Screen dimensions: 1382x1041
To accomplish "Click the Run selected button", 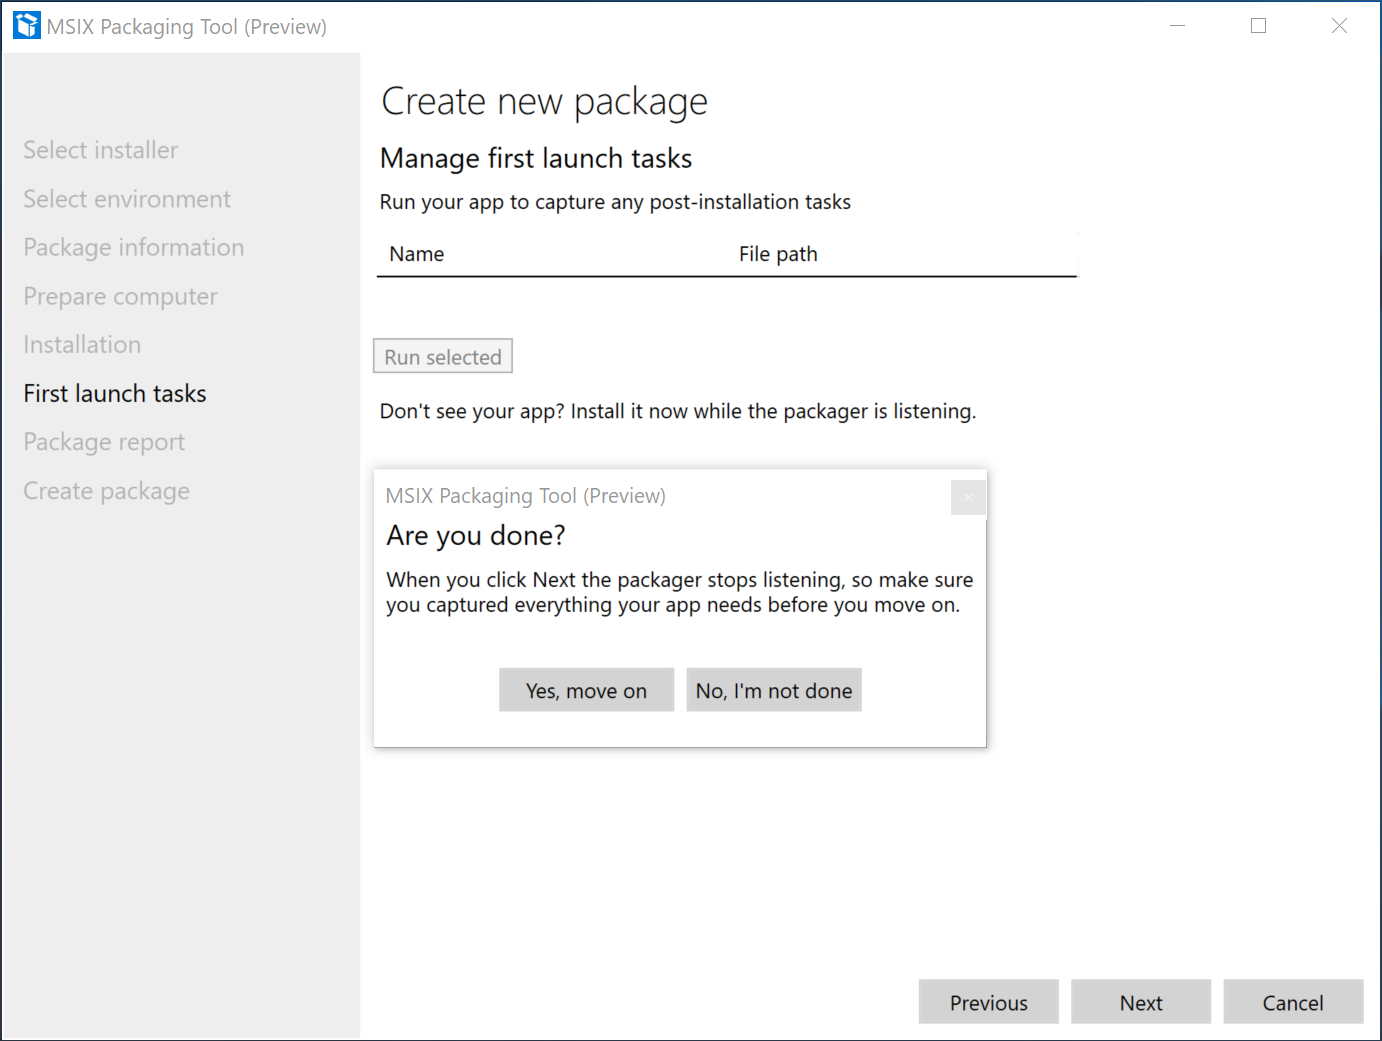I will [443, 356].
